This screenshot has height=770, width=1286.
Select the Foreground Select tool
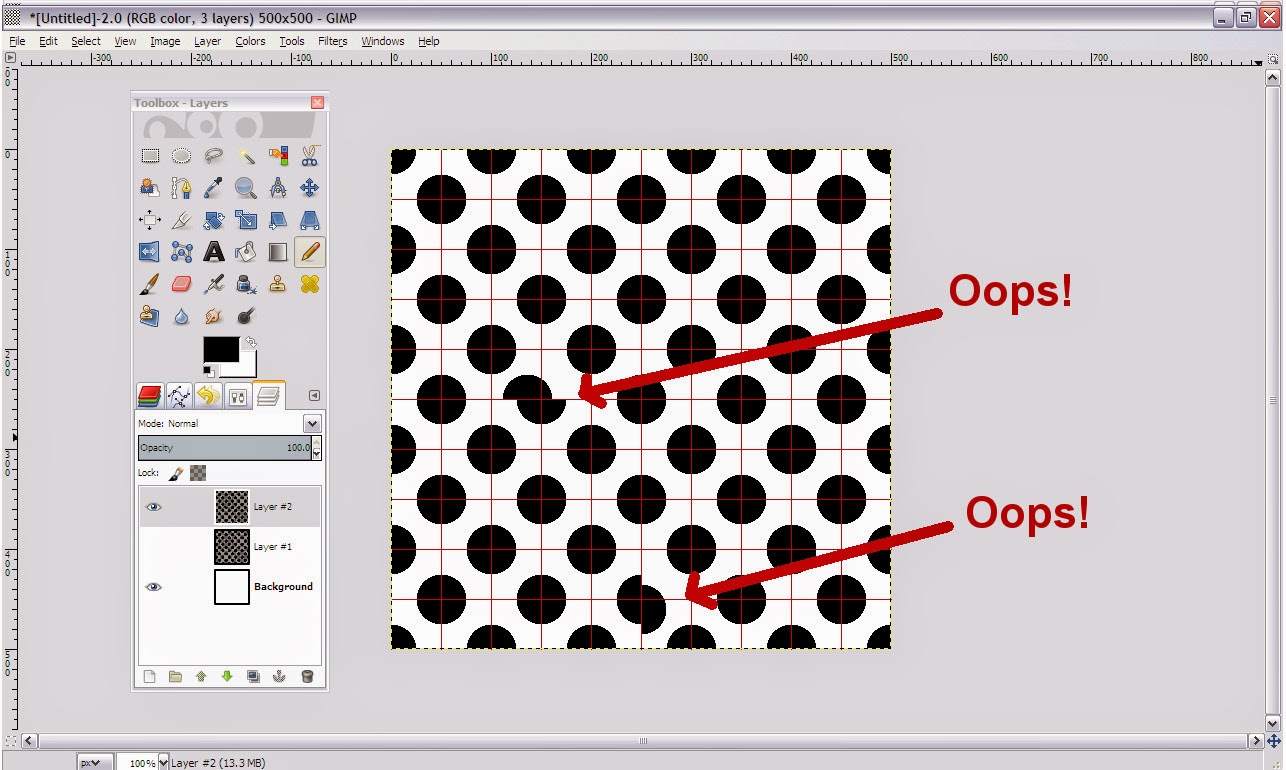click(150, 187)
